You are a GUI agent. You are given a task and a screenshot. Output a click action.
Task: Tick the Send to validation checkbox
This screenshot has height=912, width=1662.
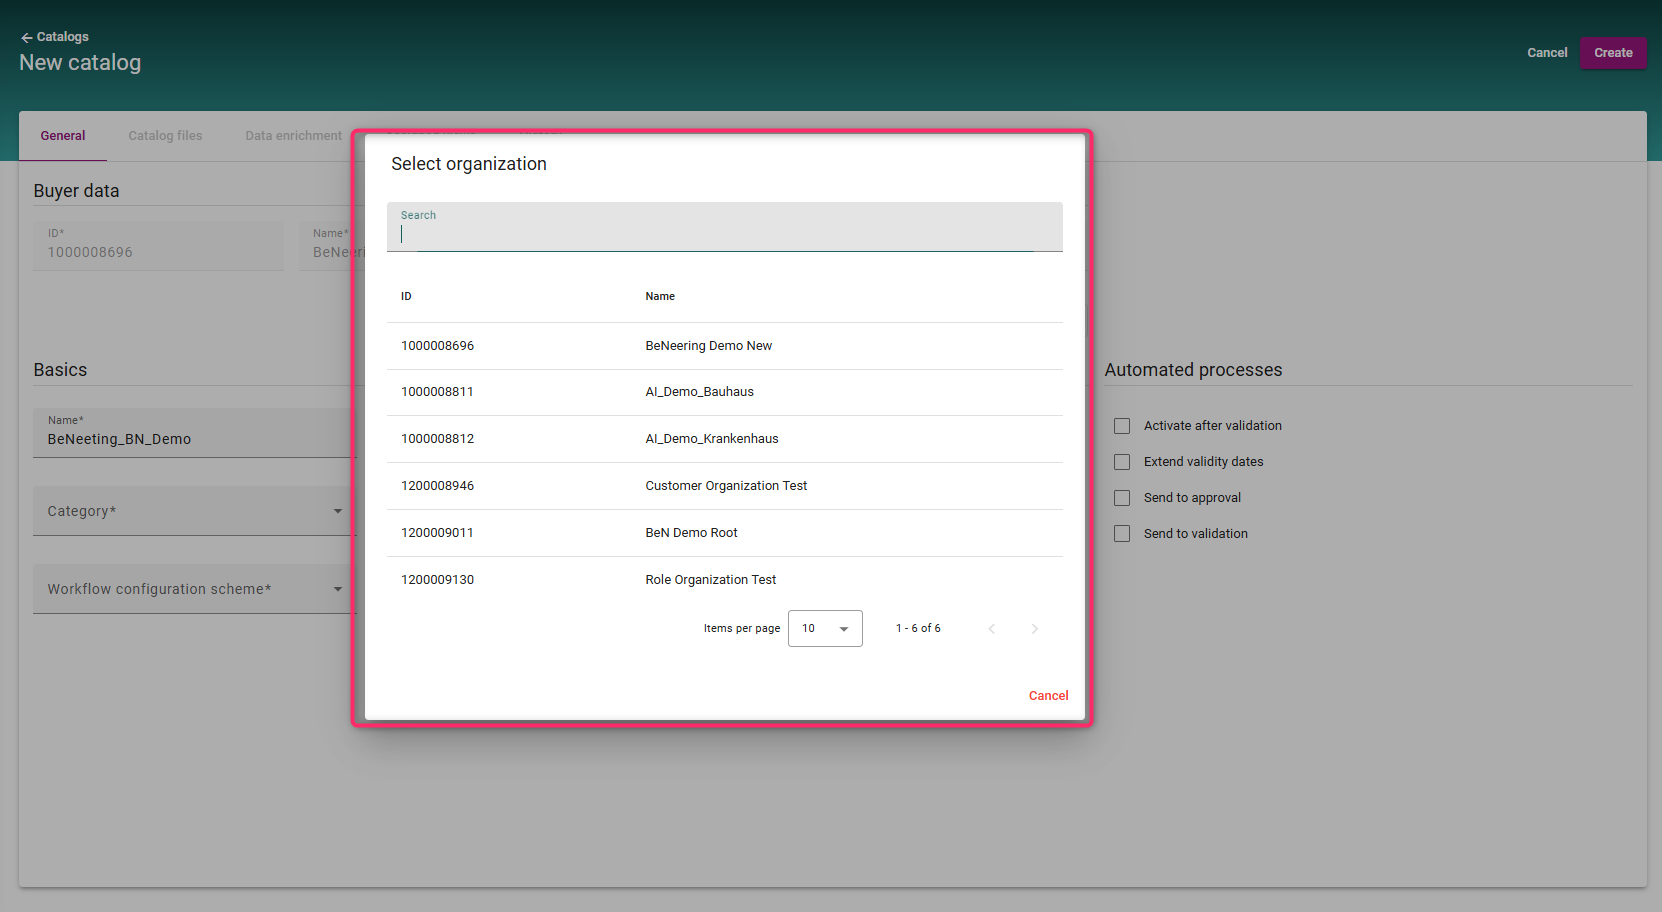point(1122,534)
